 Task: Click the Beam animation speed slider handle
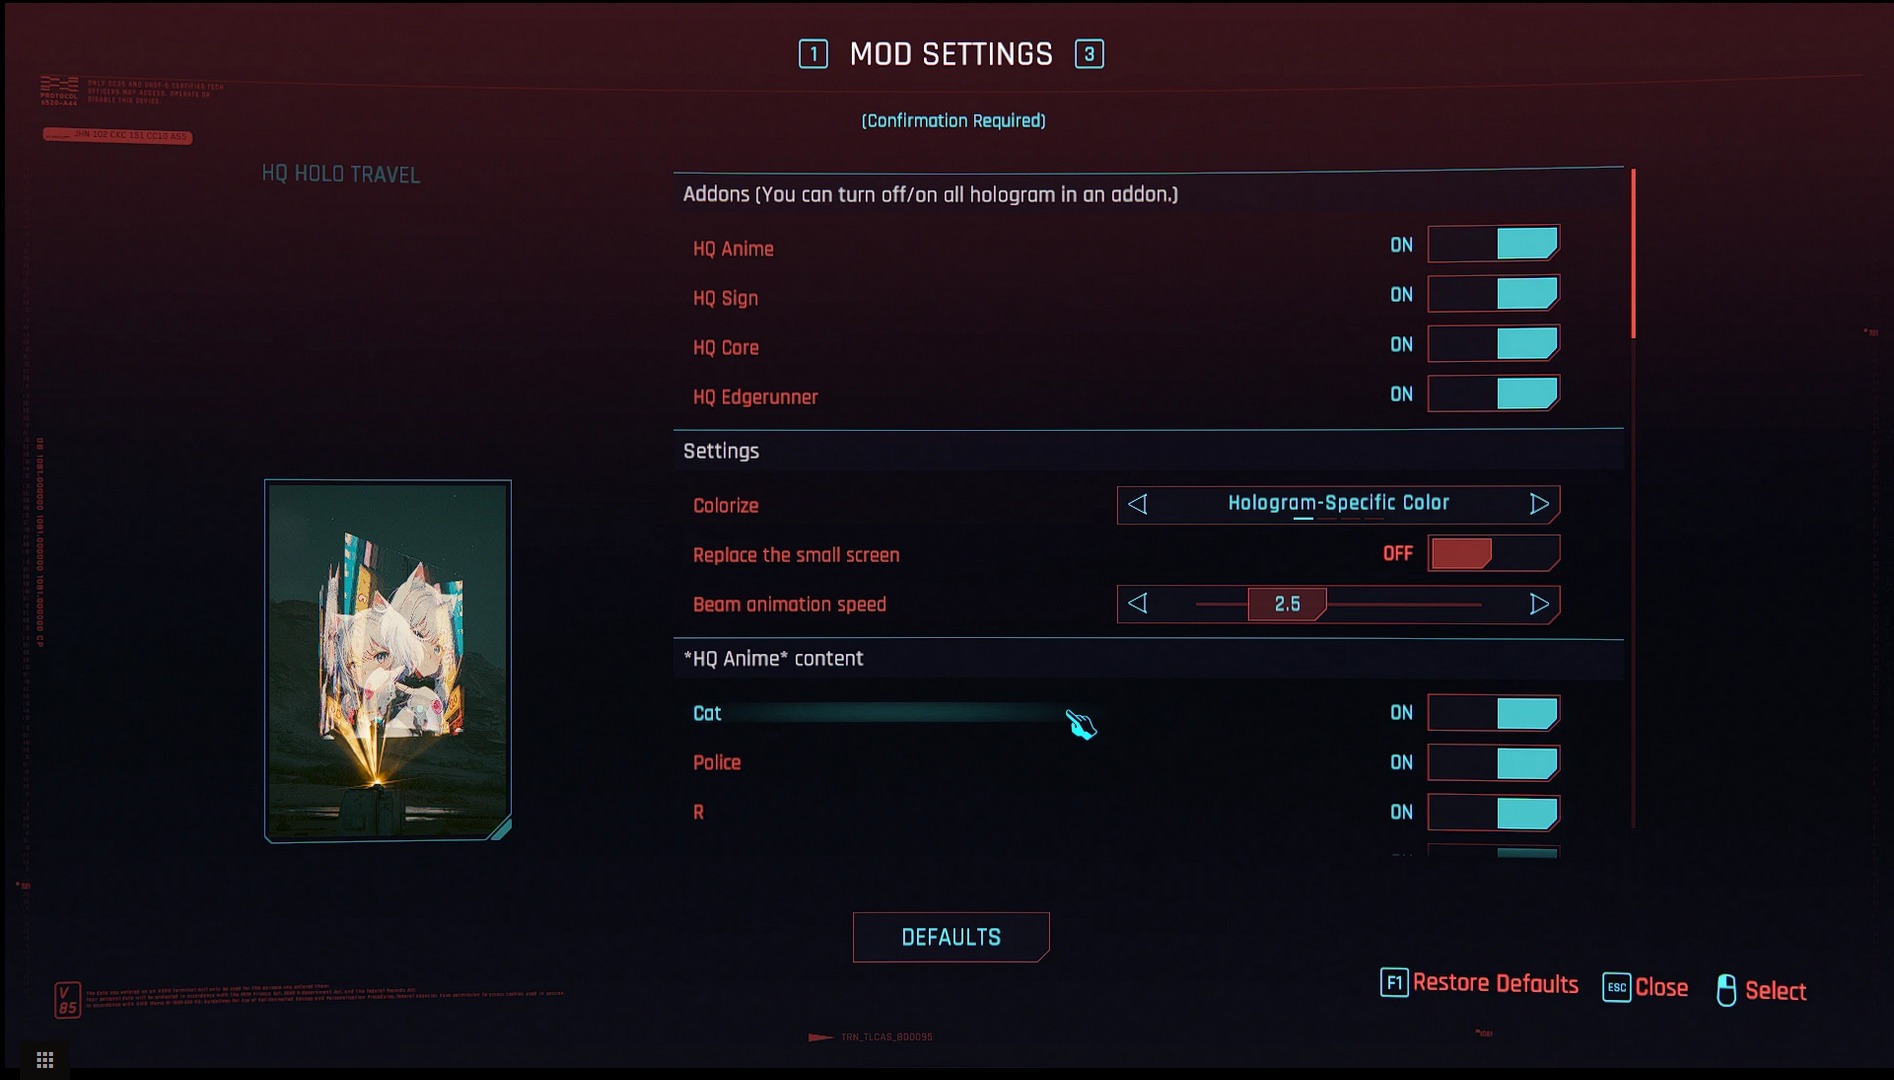pos(1287,604)
